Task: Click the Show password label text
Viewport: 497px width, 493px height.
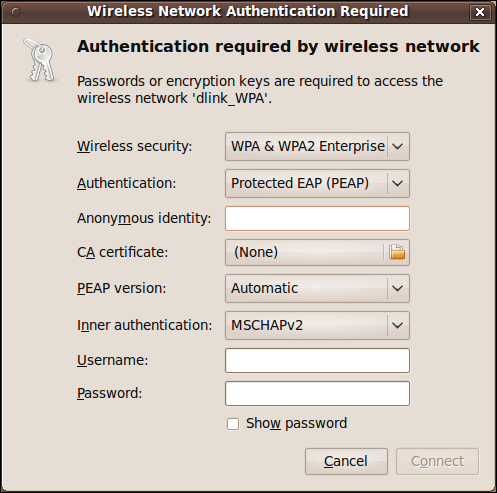Action: [296, 423]
